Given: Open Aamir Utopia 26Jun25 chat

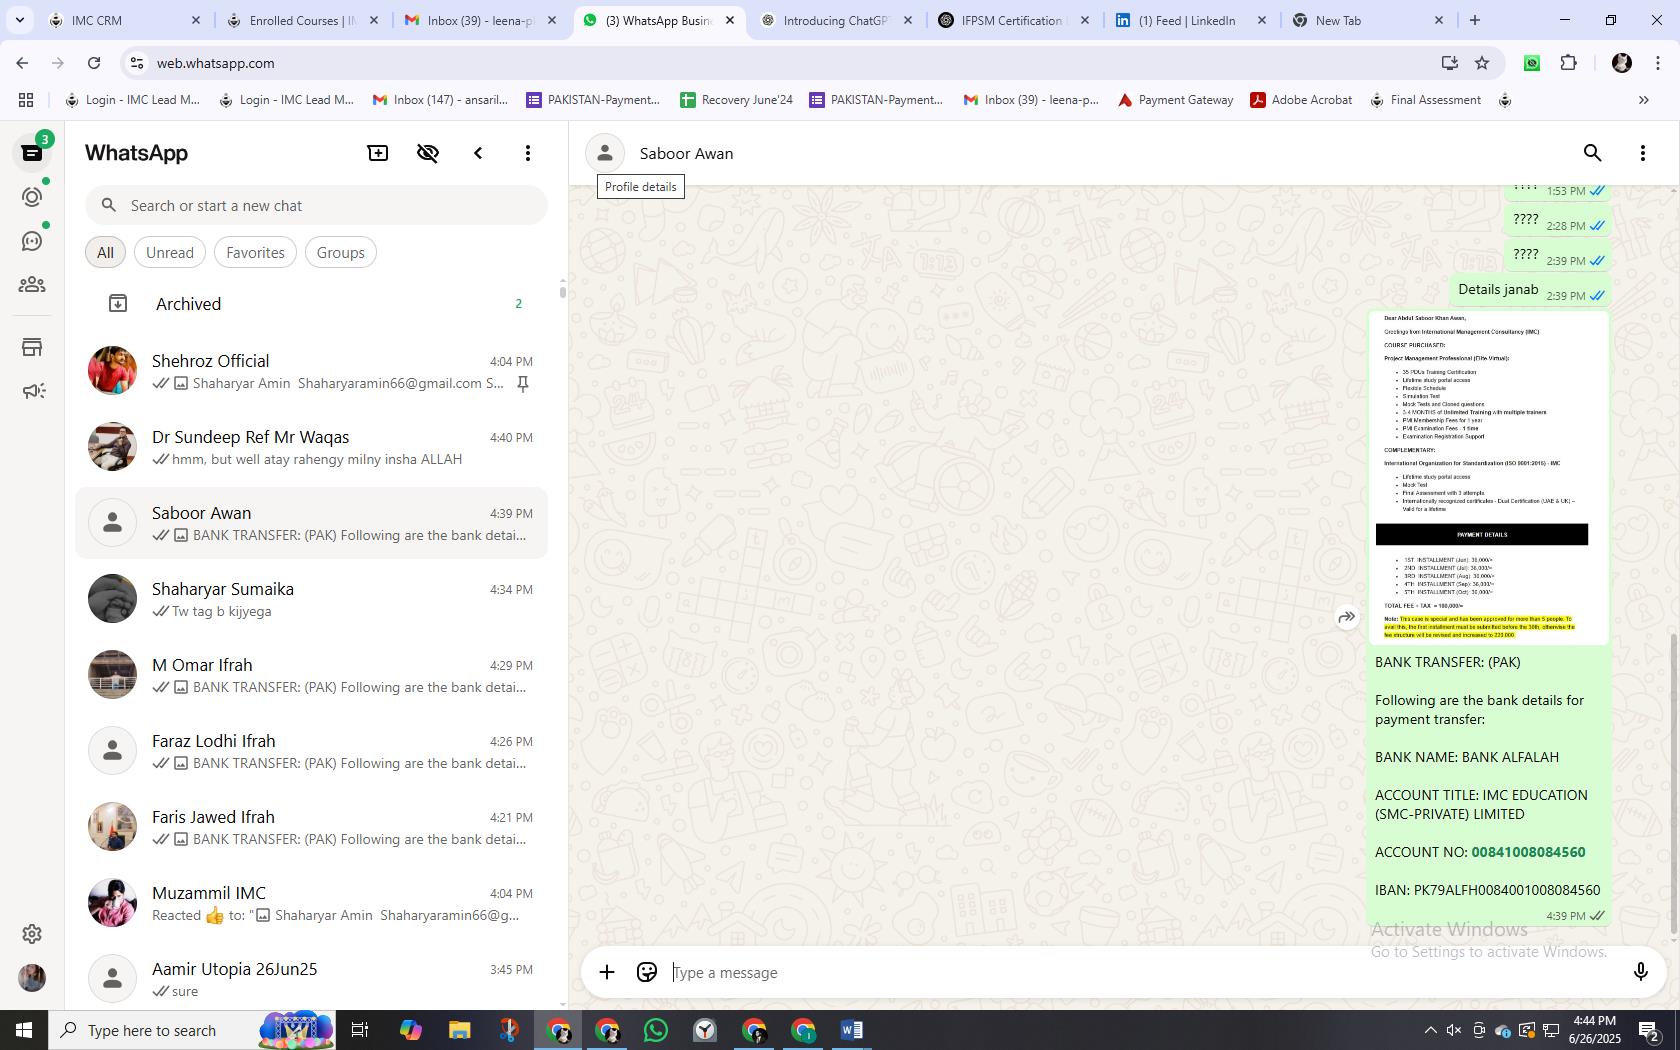Looking at the screenshot, I should [312, 980].
